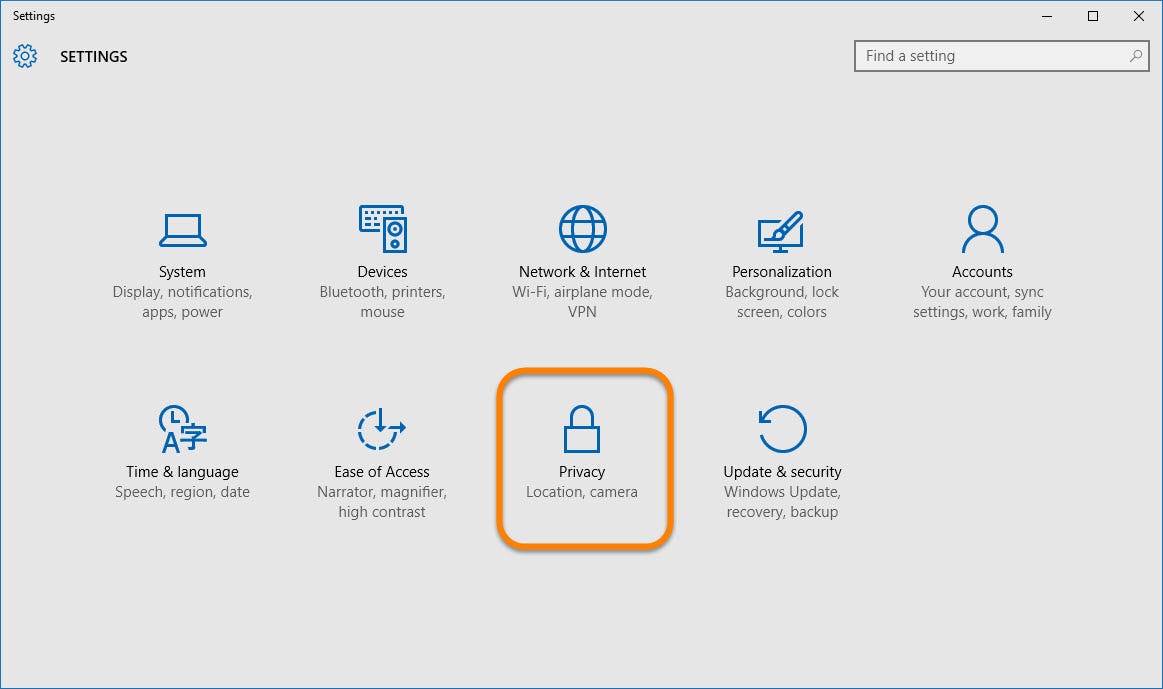Click the Settings gear icon
The image size is (1163, 689).
[x=25, y=56]
